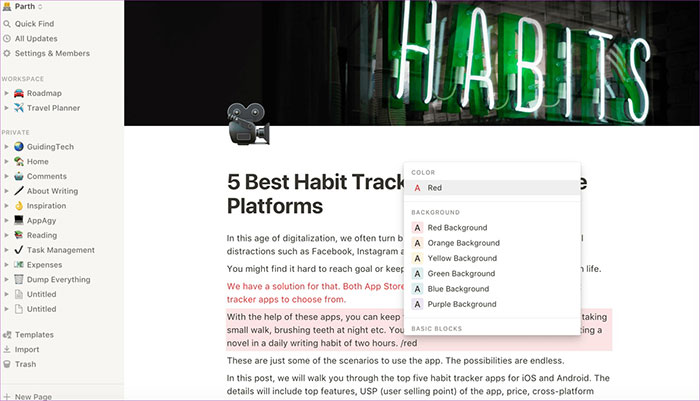Viewport: 700px width, 401px height.
Task: Click the Trash icon in sidebar
Action: coord(7,364)
